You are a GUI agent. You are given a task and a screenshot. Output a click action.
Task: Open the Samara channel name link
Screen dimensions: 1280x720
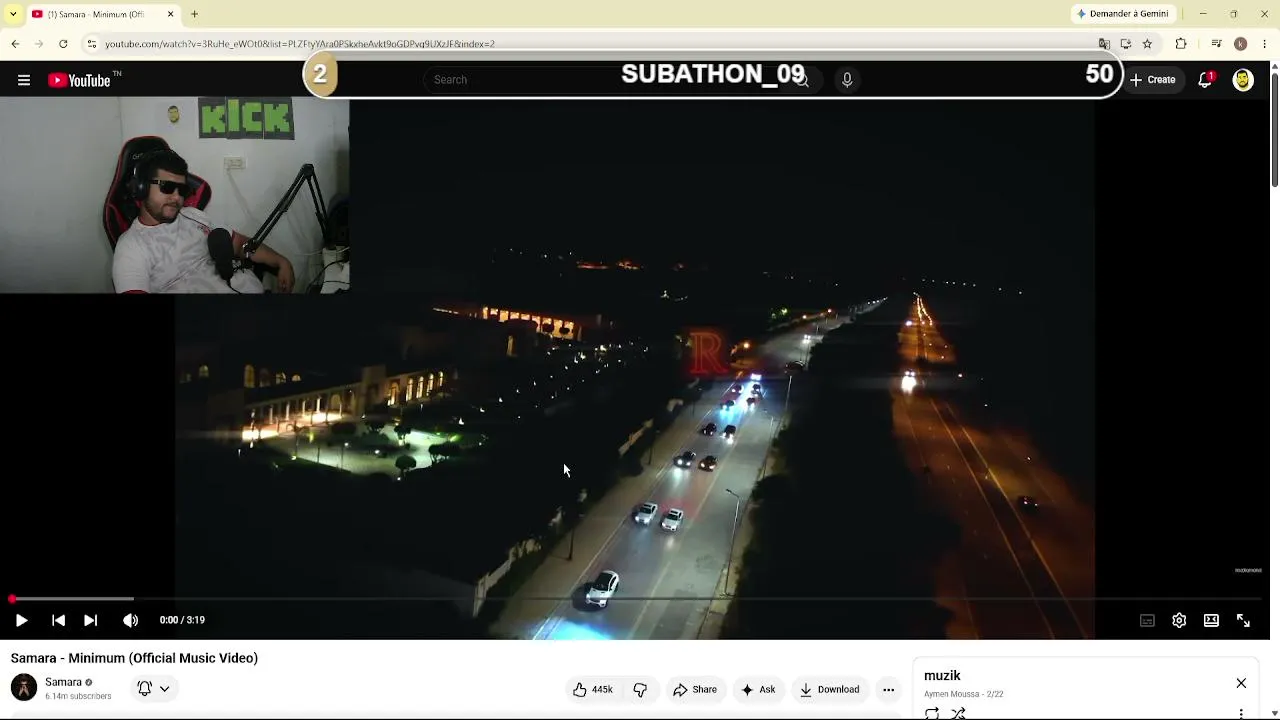pos(63,682)
